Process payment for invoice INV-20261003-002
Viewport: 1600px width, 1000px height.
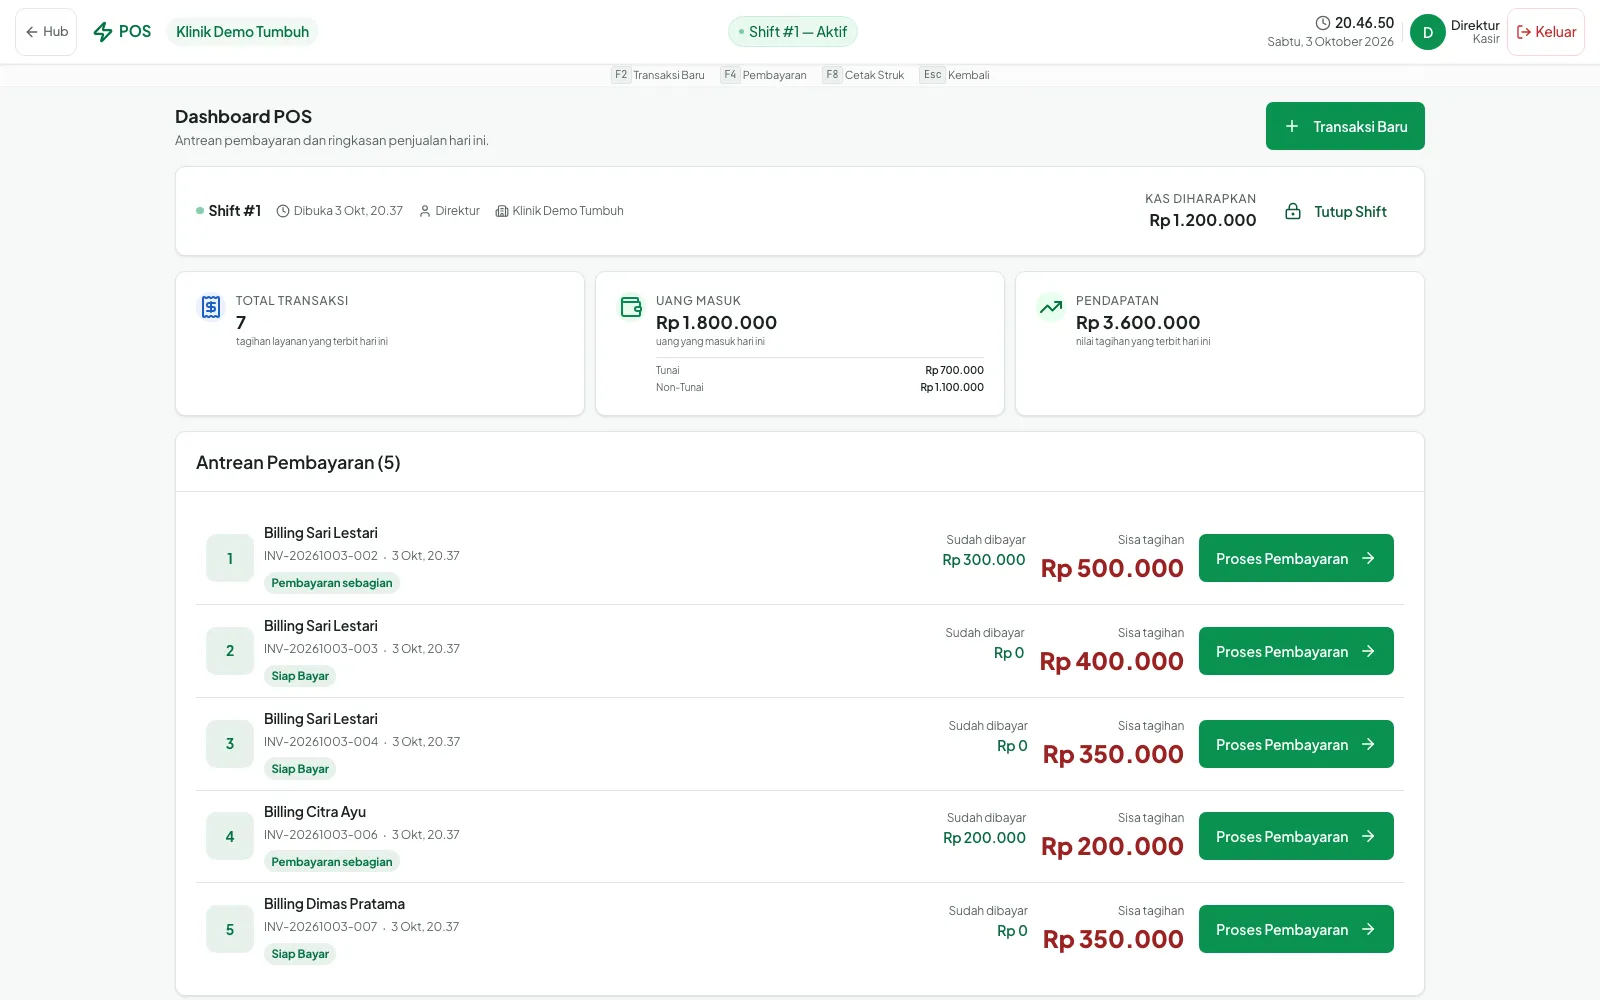pos(1296,558)
